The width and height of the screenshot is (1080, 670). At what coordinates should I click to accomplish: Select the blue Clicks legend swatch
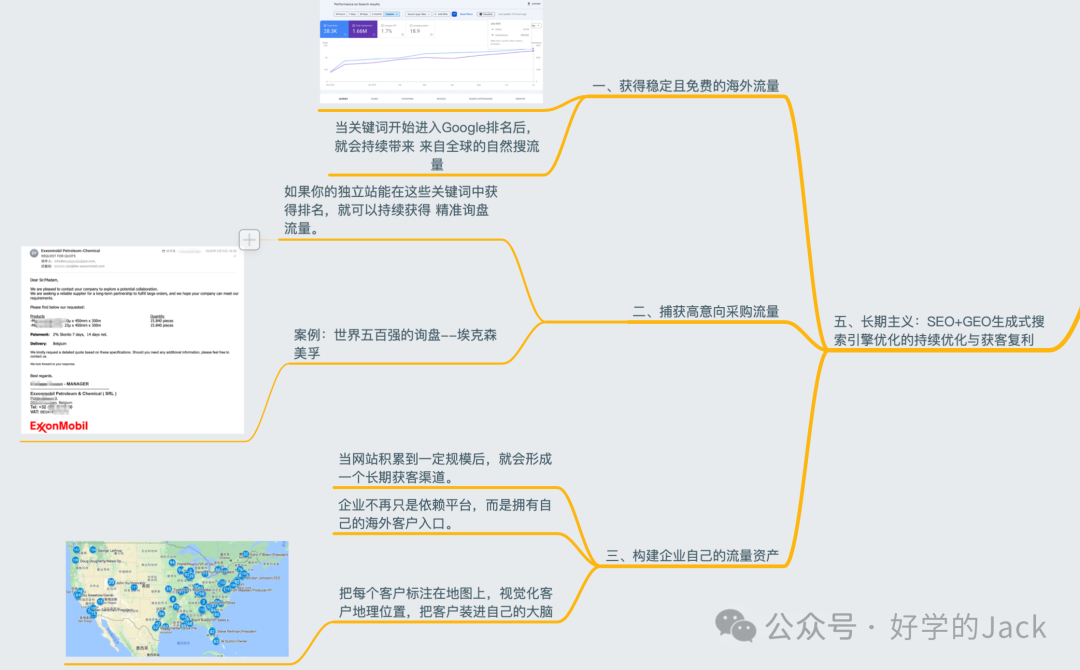492,29
